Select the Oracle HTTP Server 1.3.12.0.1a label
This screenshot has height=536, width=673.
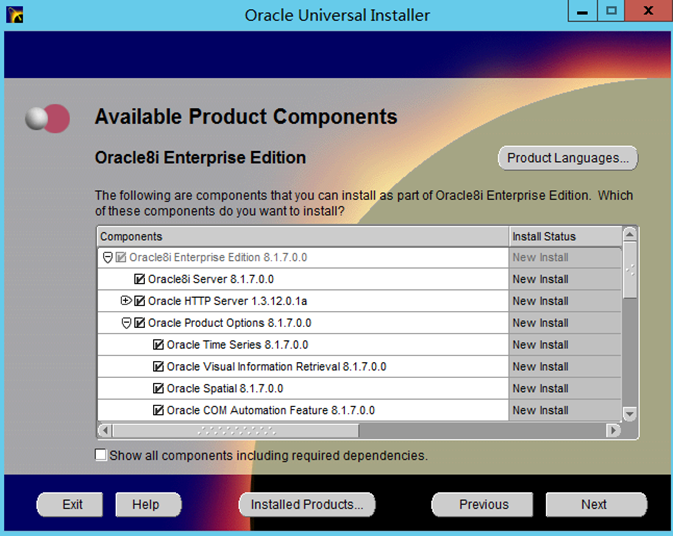[x=227, y=301]
